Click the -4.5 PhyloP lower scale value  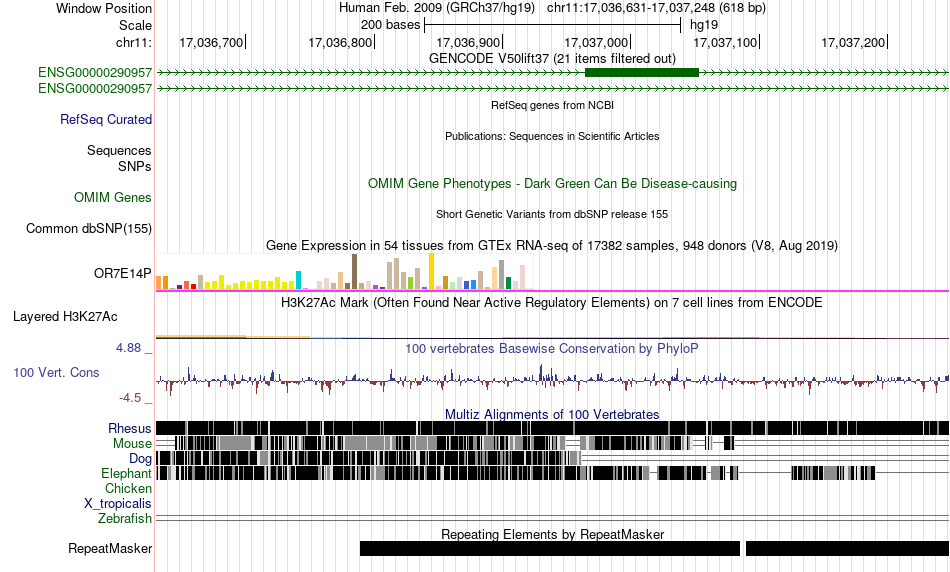[x=130, y=397]
